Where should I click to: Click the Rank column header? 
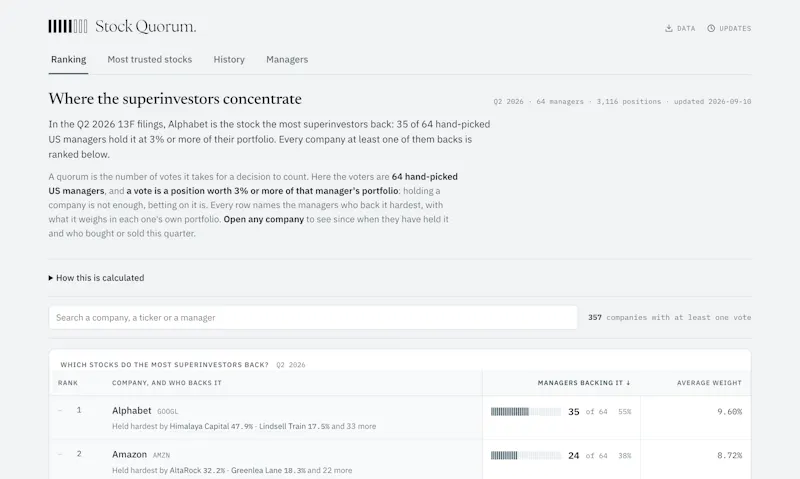(x=68, y=383)
